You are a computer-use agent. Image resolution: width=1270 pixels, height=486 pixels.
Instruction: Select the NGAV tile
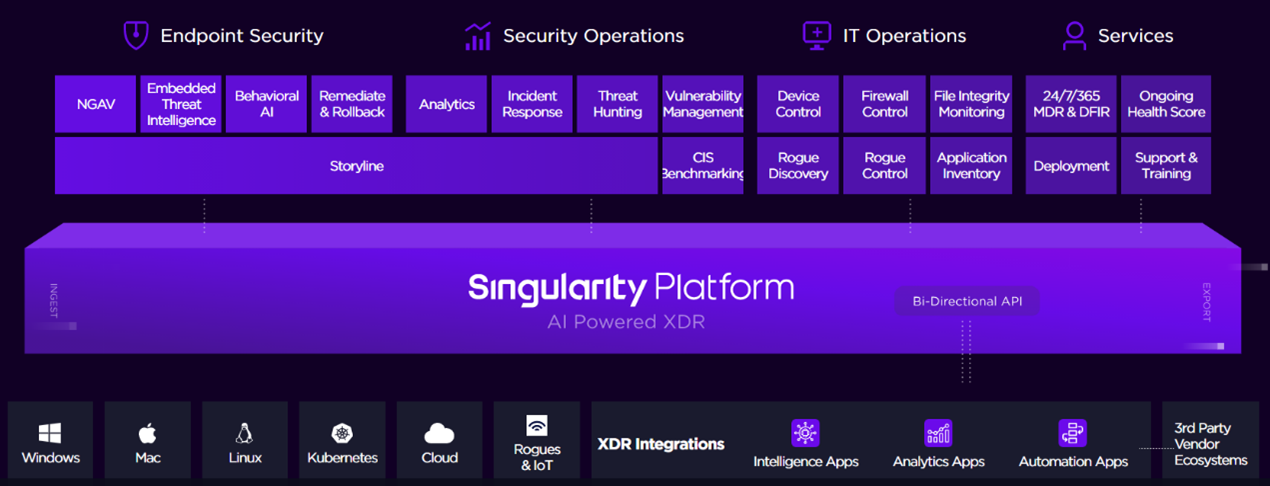(x=95, y=104)
